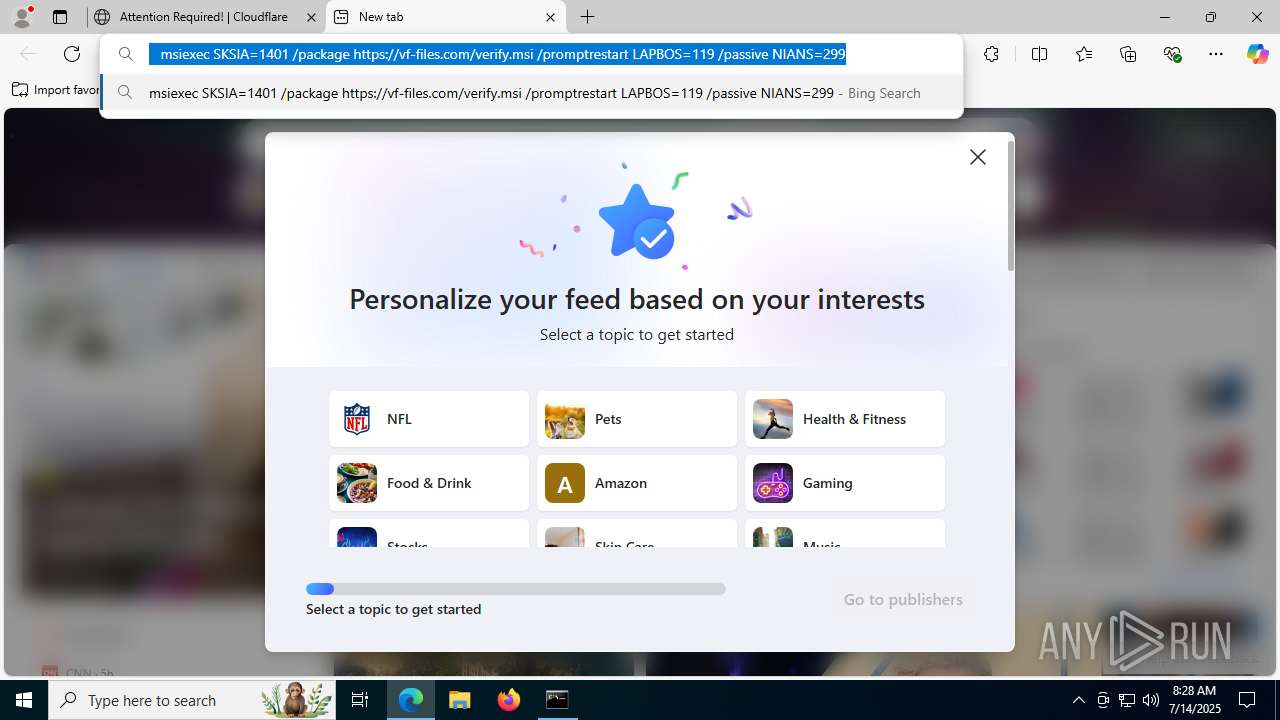Click the topic selection progress bar
The width and height of the screenshot is (1280, 720).
[516, 589]
